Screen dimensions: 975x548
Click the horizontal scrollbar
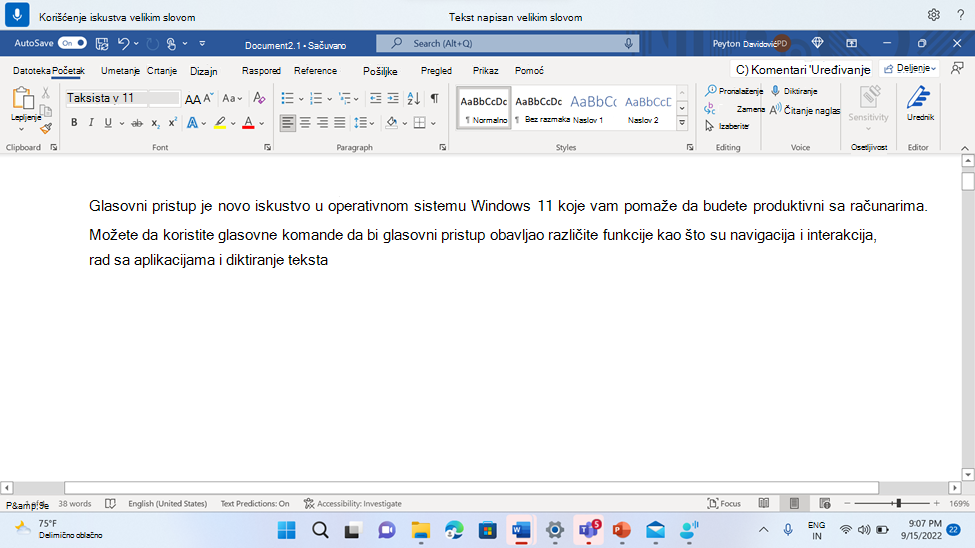click(x=471, y=488)
